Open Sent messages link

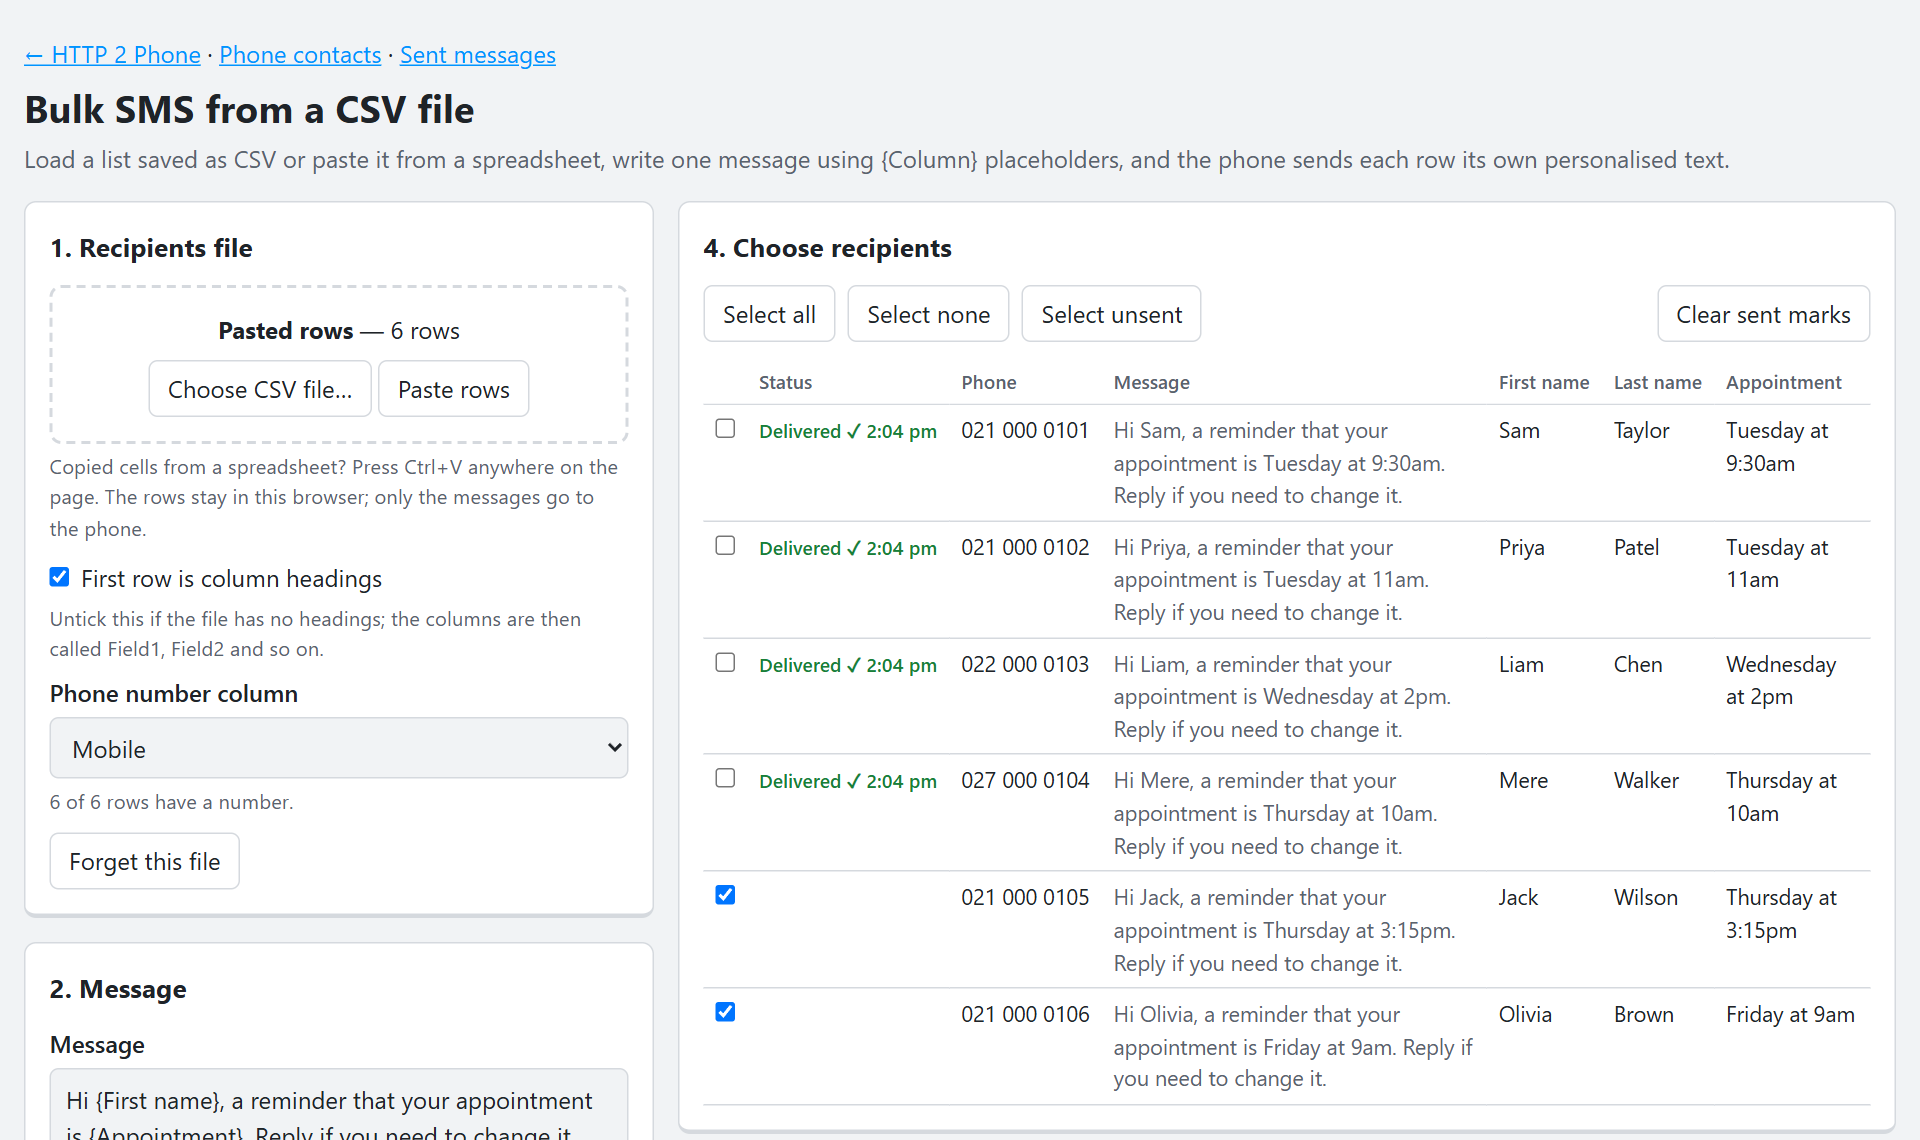(478, 55)
